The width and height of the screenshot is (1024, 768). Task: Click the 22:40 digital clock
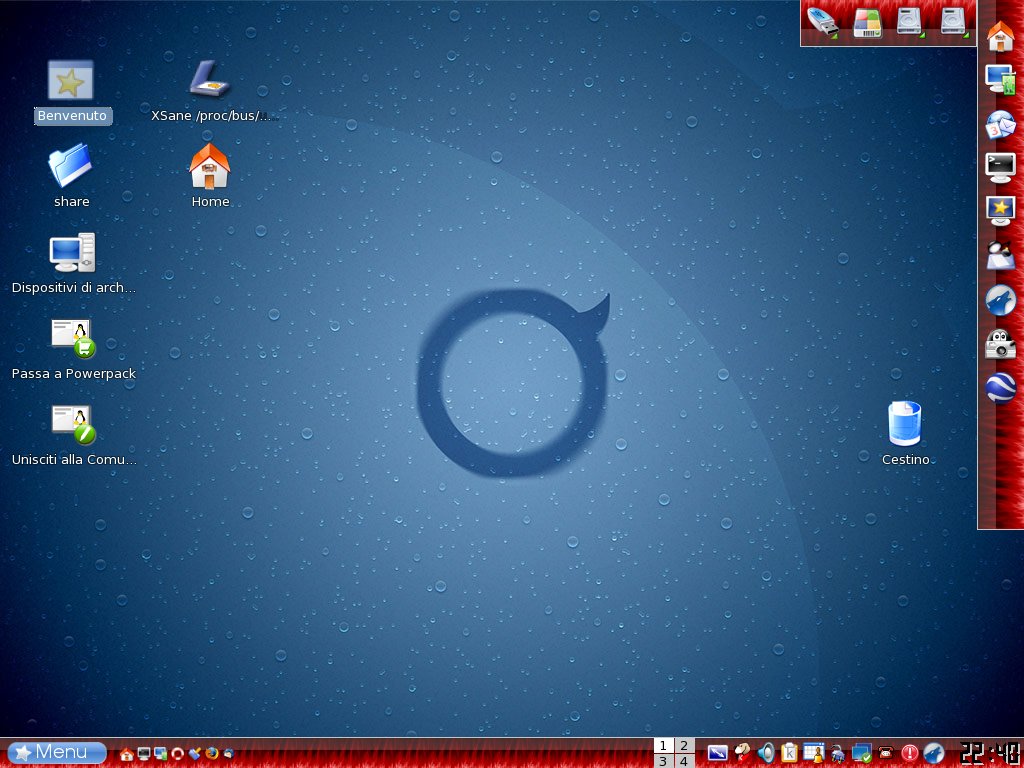[991, 754]
